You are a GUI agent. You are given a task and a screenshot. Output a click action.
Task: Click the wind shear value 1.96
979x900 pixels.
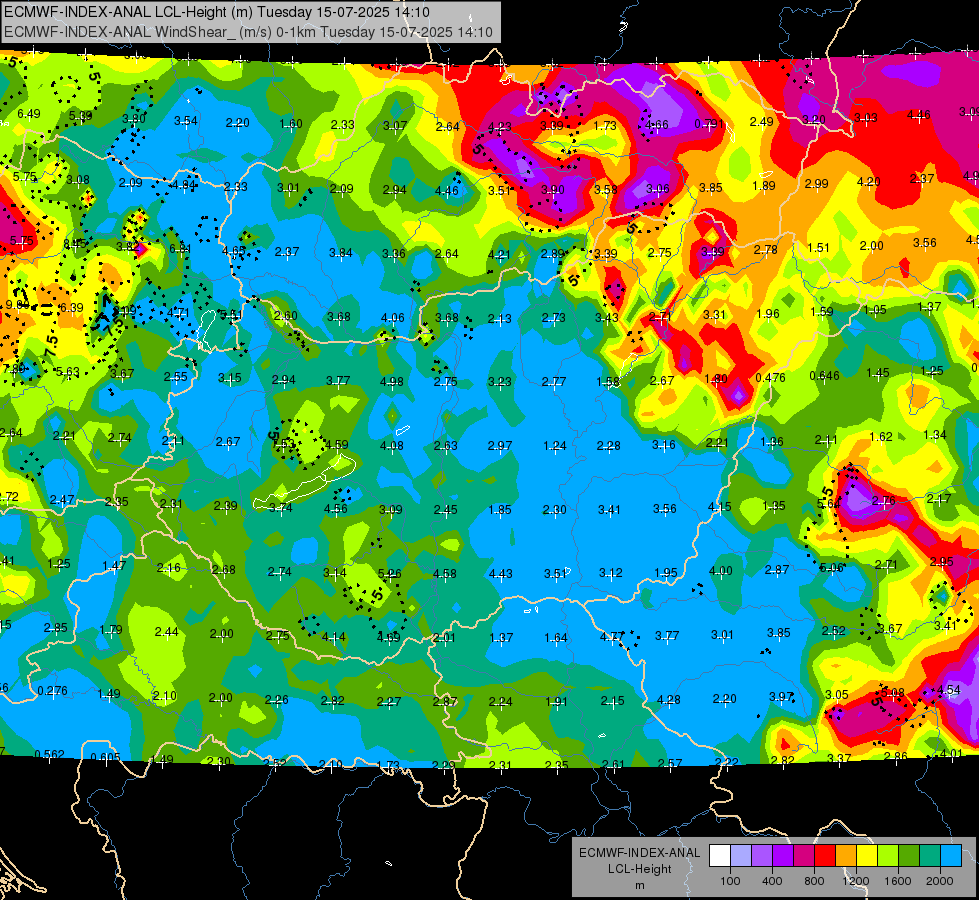(768, 313)
